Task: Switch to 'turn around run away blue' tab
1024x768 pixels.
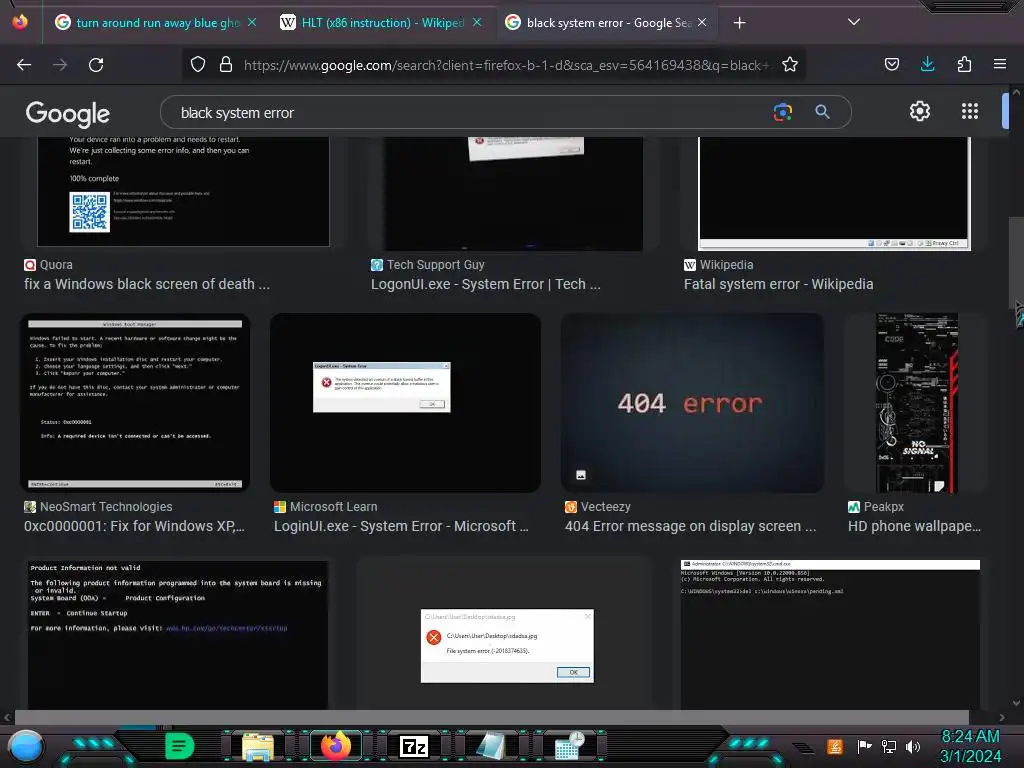Action: tap(155, 23)
